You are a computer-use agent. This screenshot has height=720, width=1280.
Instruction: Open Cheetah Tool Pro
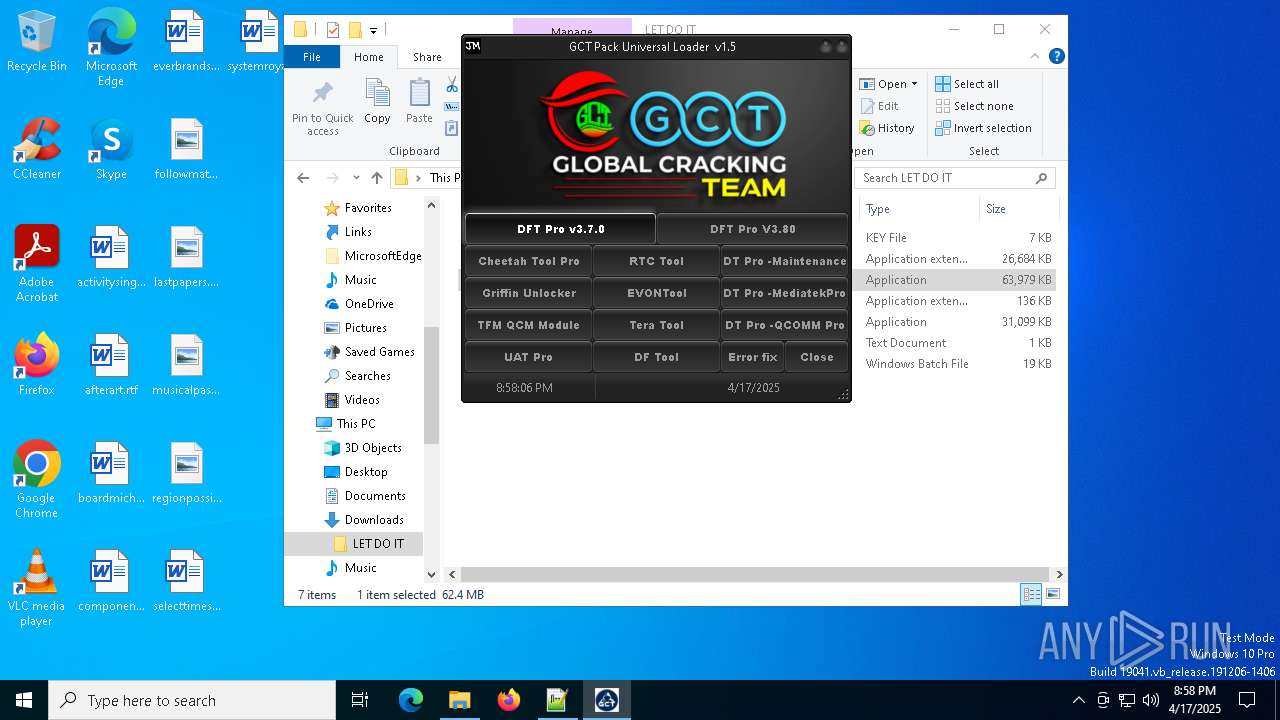click(x=528, y=261)
